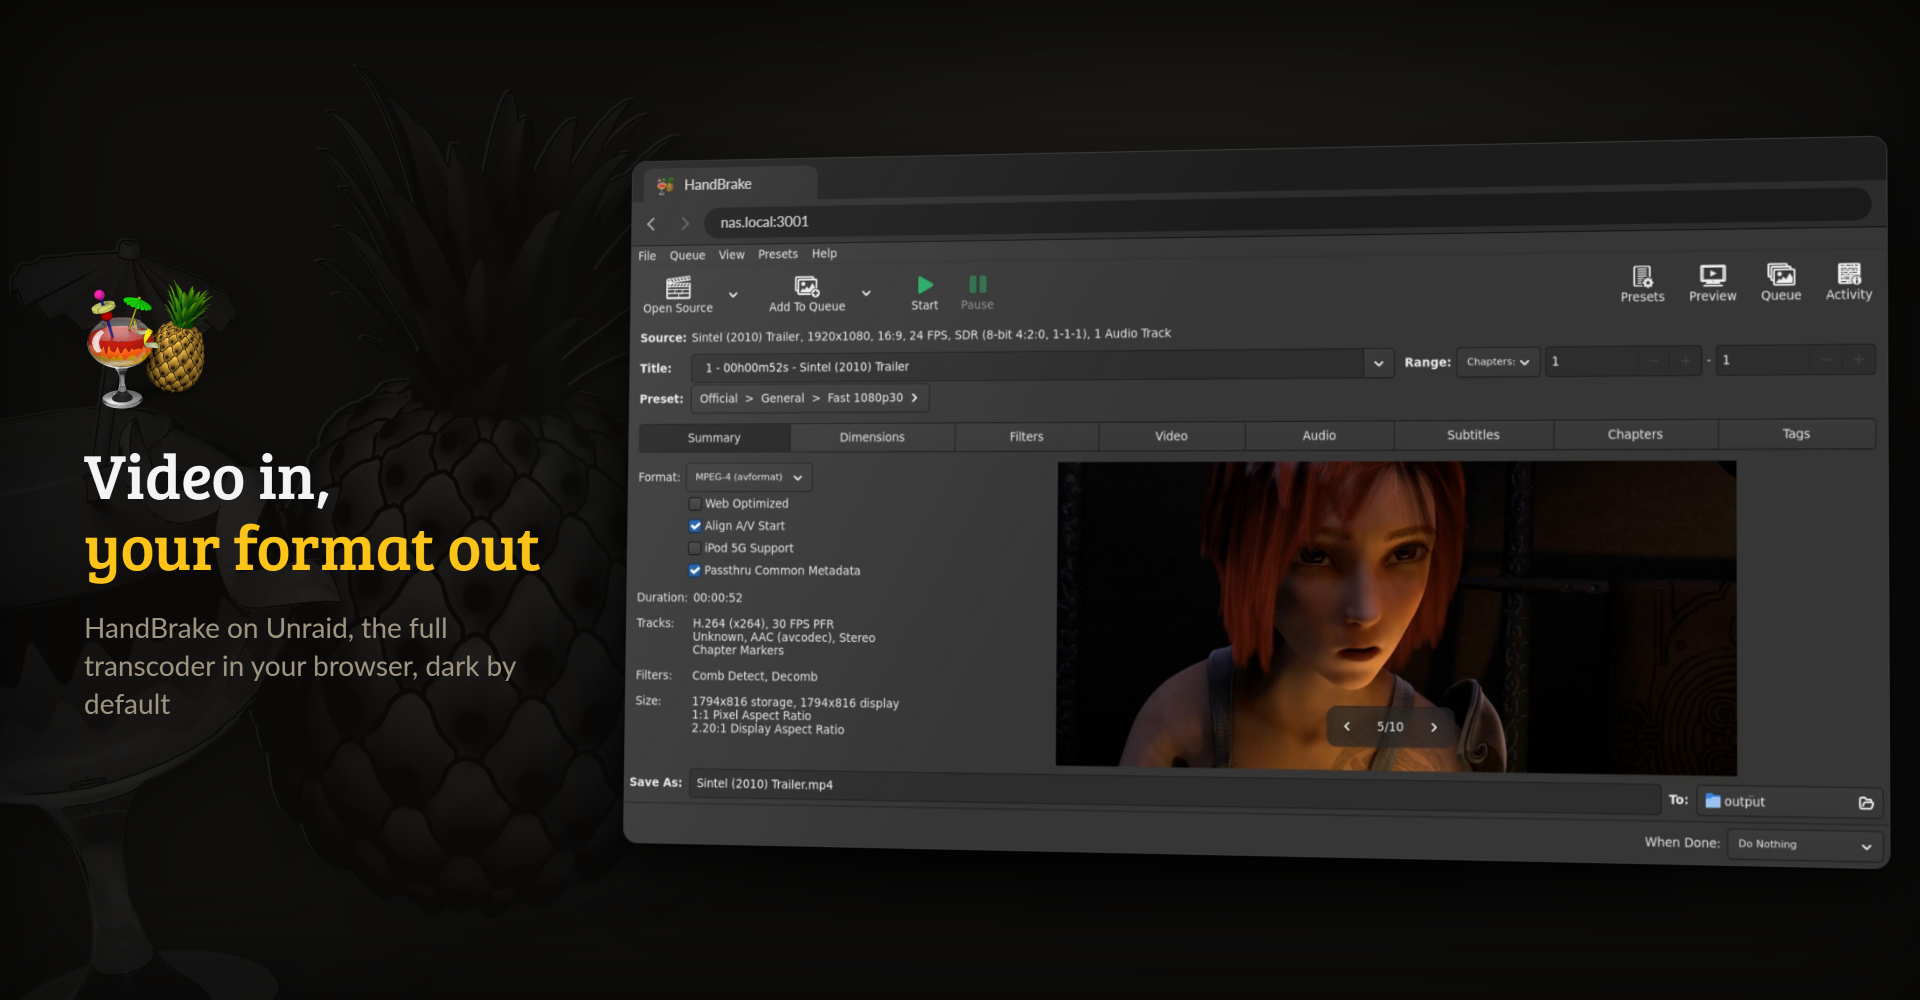This screenshot has width=1920, height=1000.
Task: Switch to the Tags tab
Action: 1796,434
